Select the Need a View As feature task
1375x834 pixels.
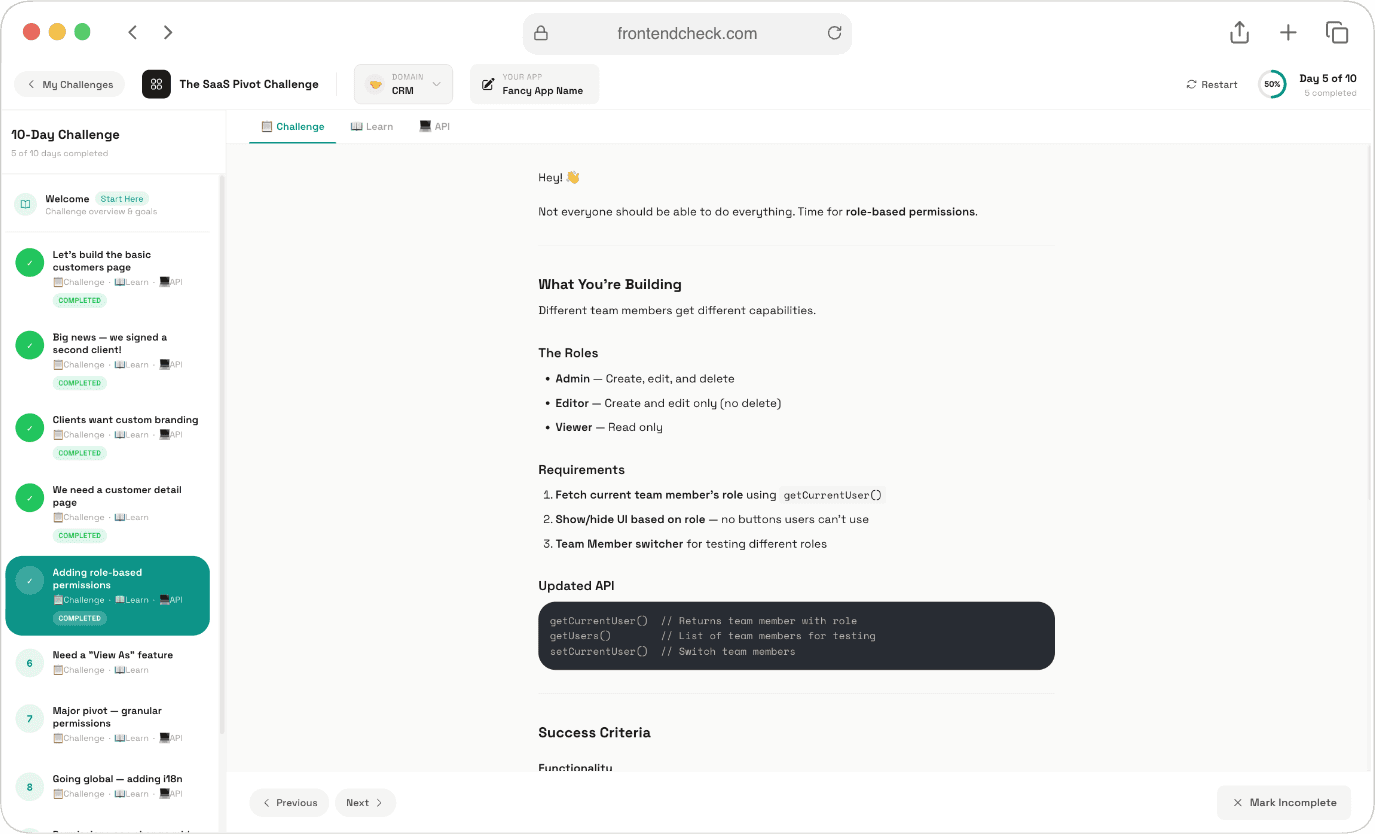coord(112,662)
